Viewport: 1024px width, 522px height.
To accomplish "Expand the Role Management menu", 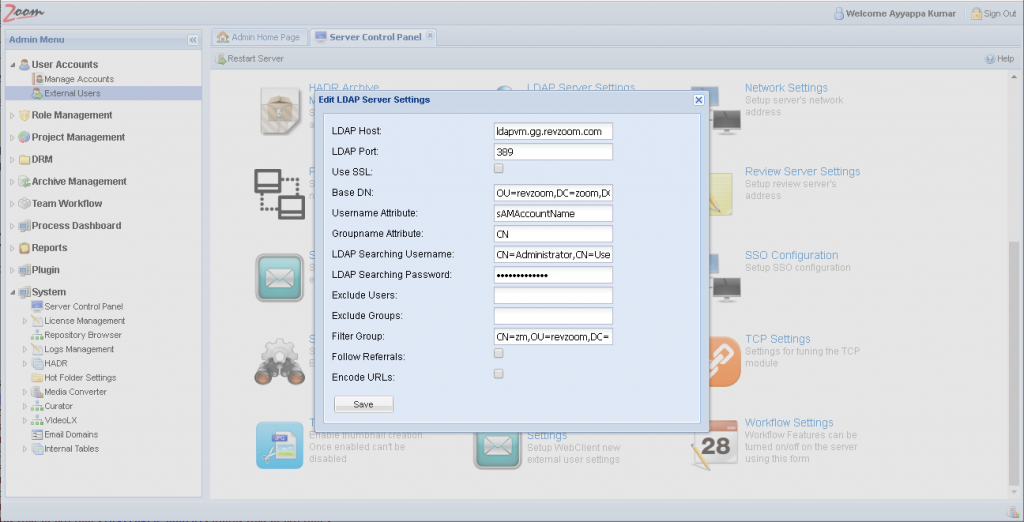I will tap(12, 116).
